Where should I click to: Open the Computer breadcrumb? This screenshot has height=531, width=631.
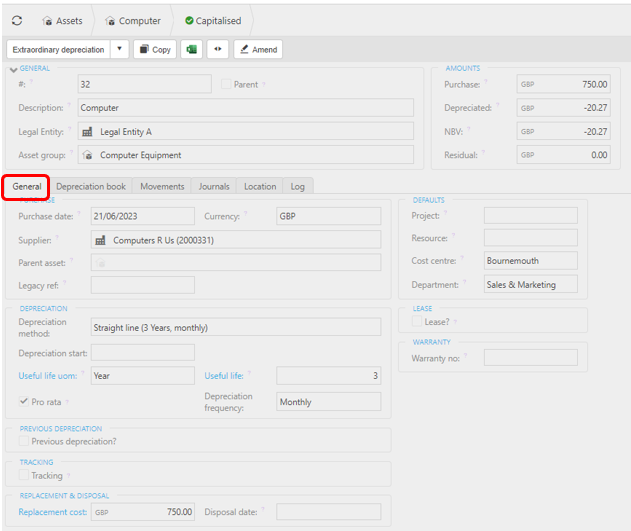[133, 21]
